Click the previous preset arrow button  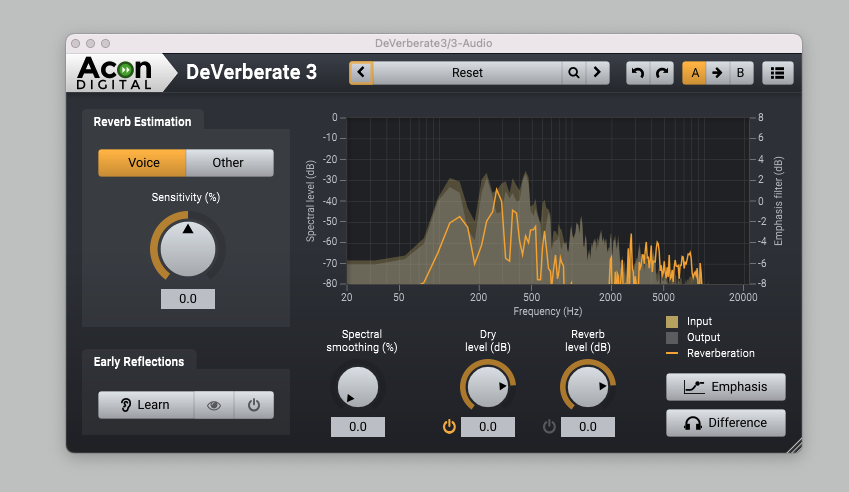tap(361, 73)
